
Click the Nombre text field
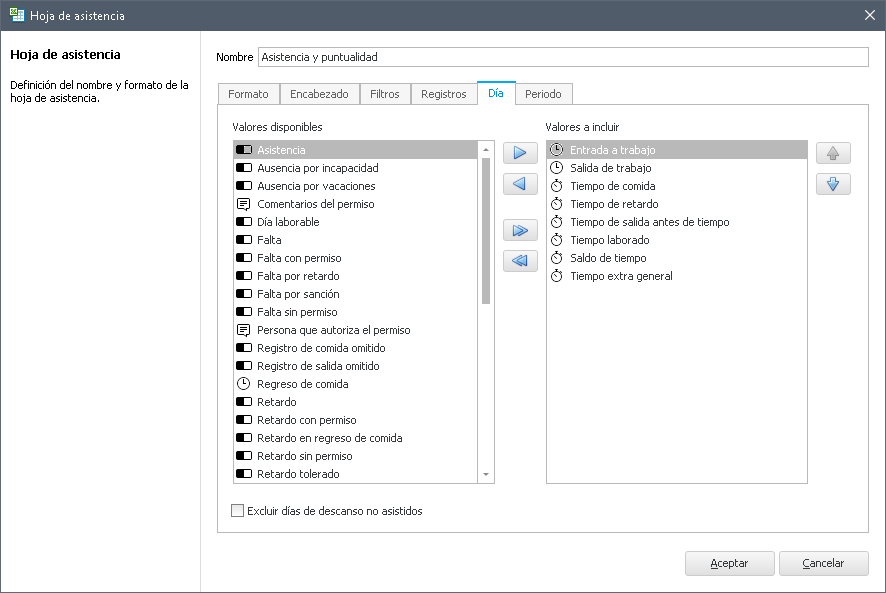click(x=562, y=57)
